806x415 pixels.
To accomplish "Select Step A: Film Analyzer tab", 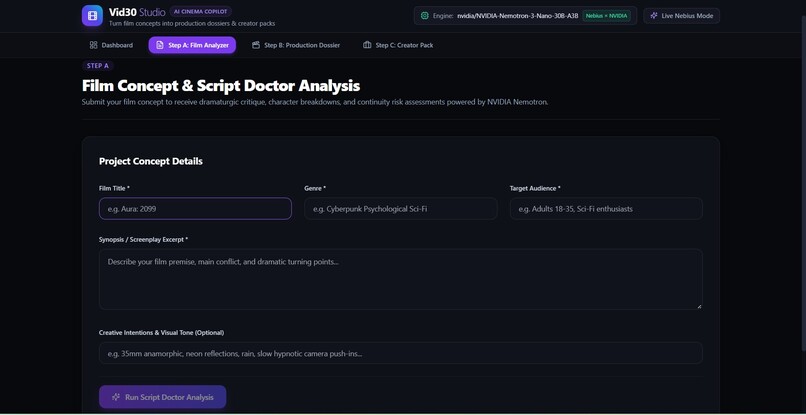I will (192, 45).
